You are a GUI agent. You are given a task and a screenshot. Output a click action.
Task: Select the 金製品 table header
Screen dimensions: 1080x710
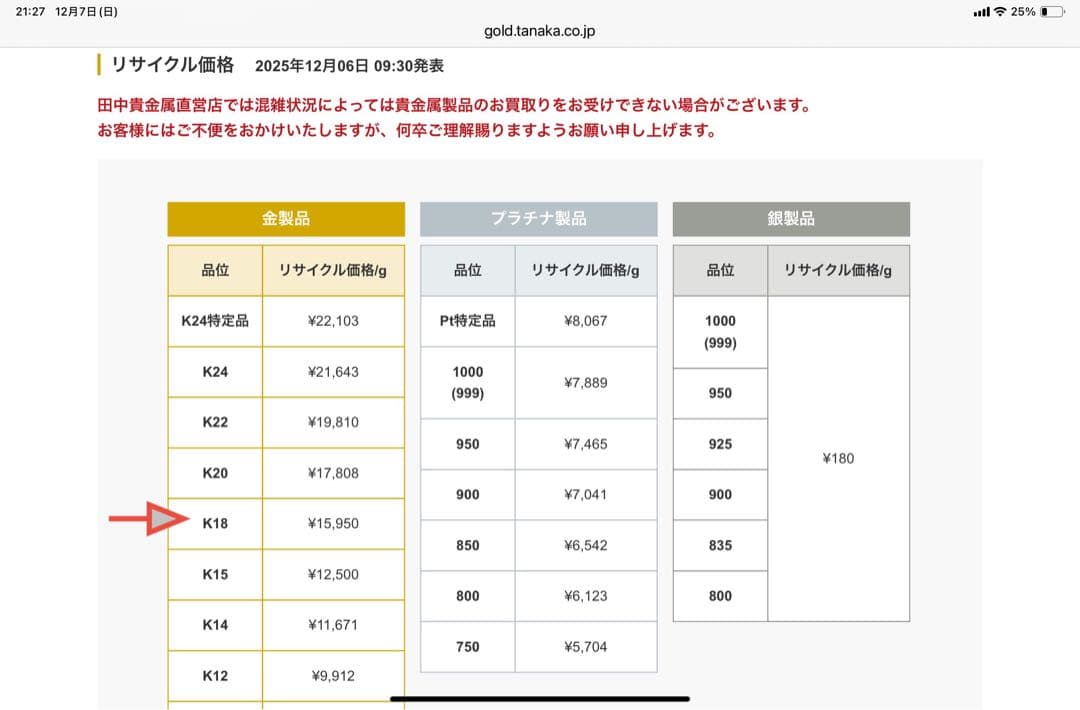tap(286, 219)
